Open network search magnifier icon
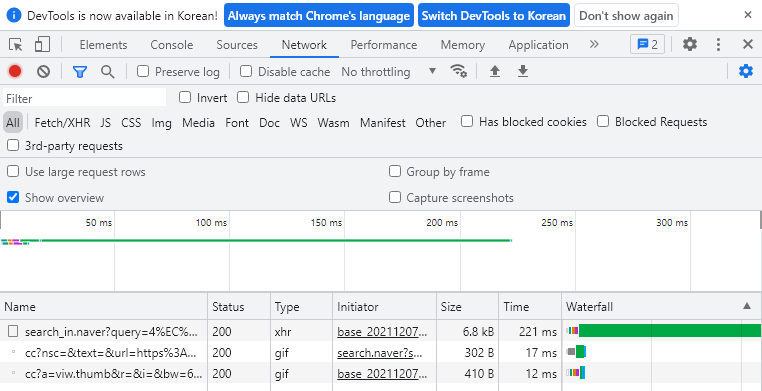The height and width of the screenshot is (391, 762). pyautogui.click(x=107, y=72)
